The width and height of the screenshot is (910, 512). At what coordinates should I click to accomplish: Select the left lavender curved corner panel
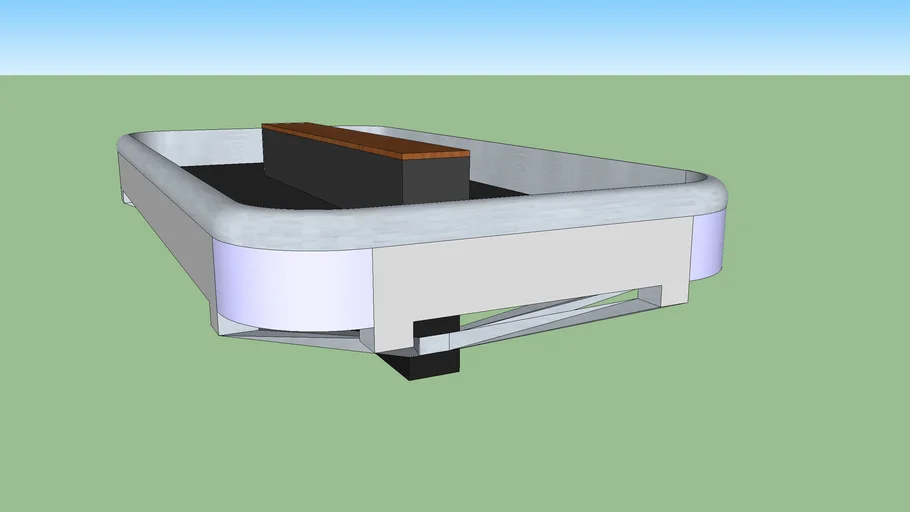tap(290, 283)
